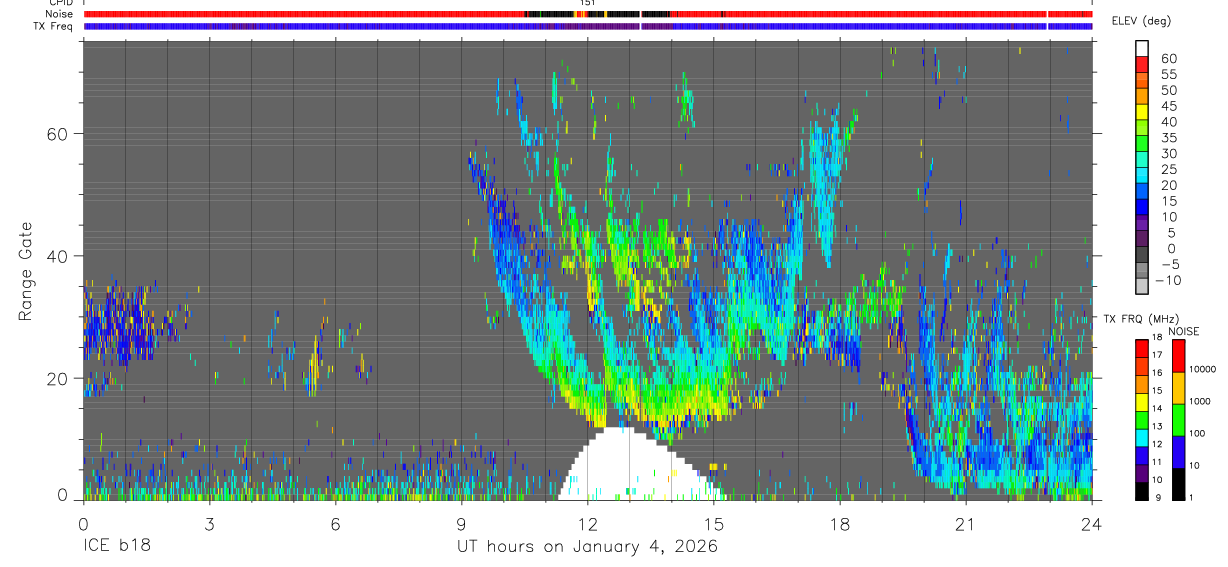
Task: Click the ELEV value "30"
Action: 1168,153
